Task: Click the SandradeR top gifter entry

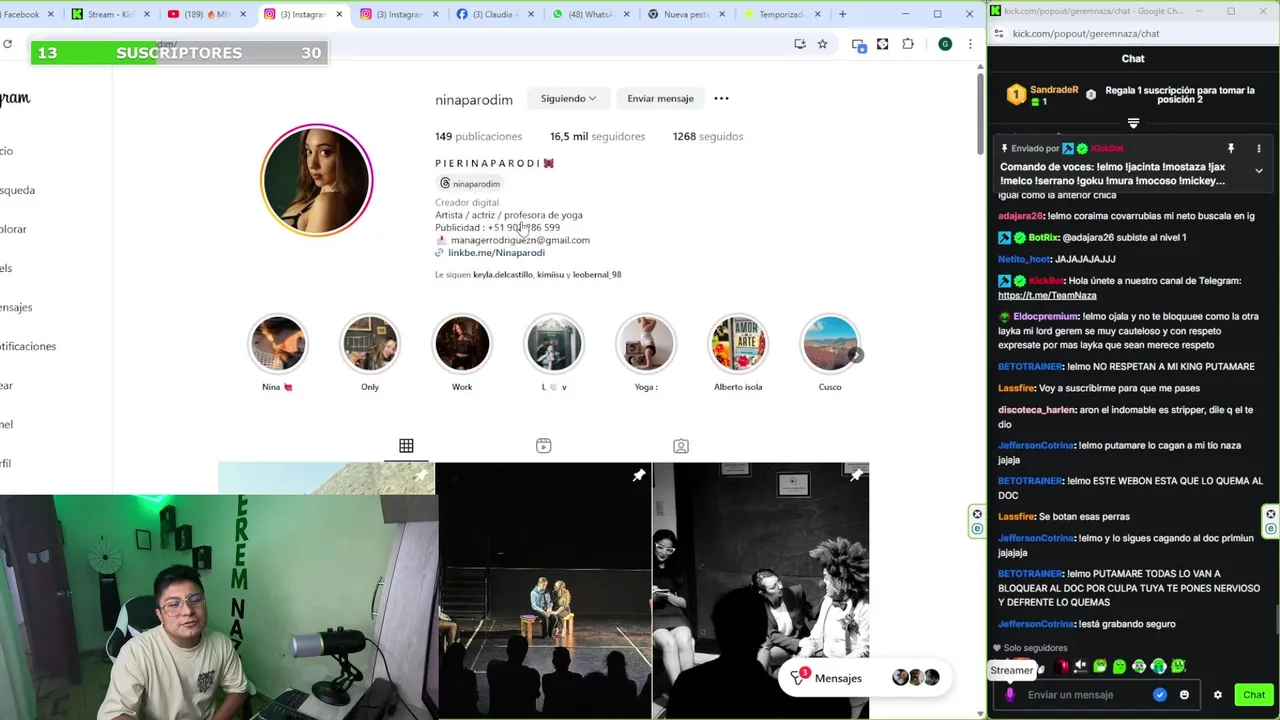Action: click(1042, 95)
